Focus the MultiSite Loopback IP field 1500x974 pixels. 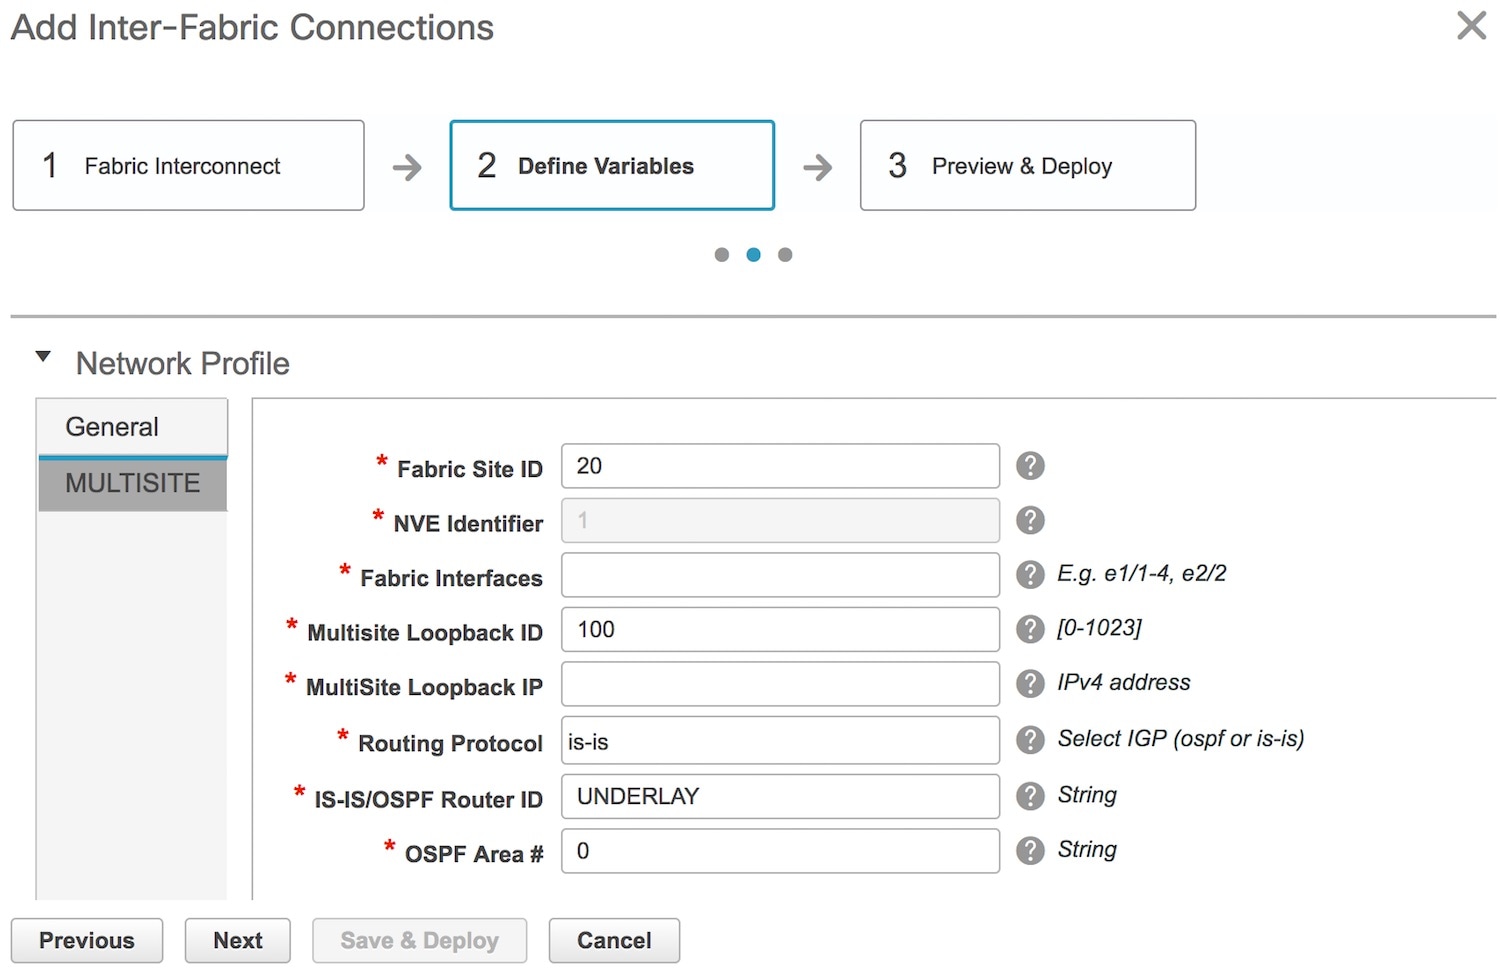780,684
